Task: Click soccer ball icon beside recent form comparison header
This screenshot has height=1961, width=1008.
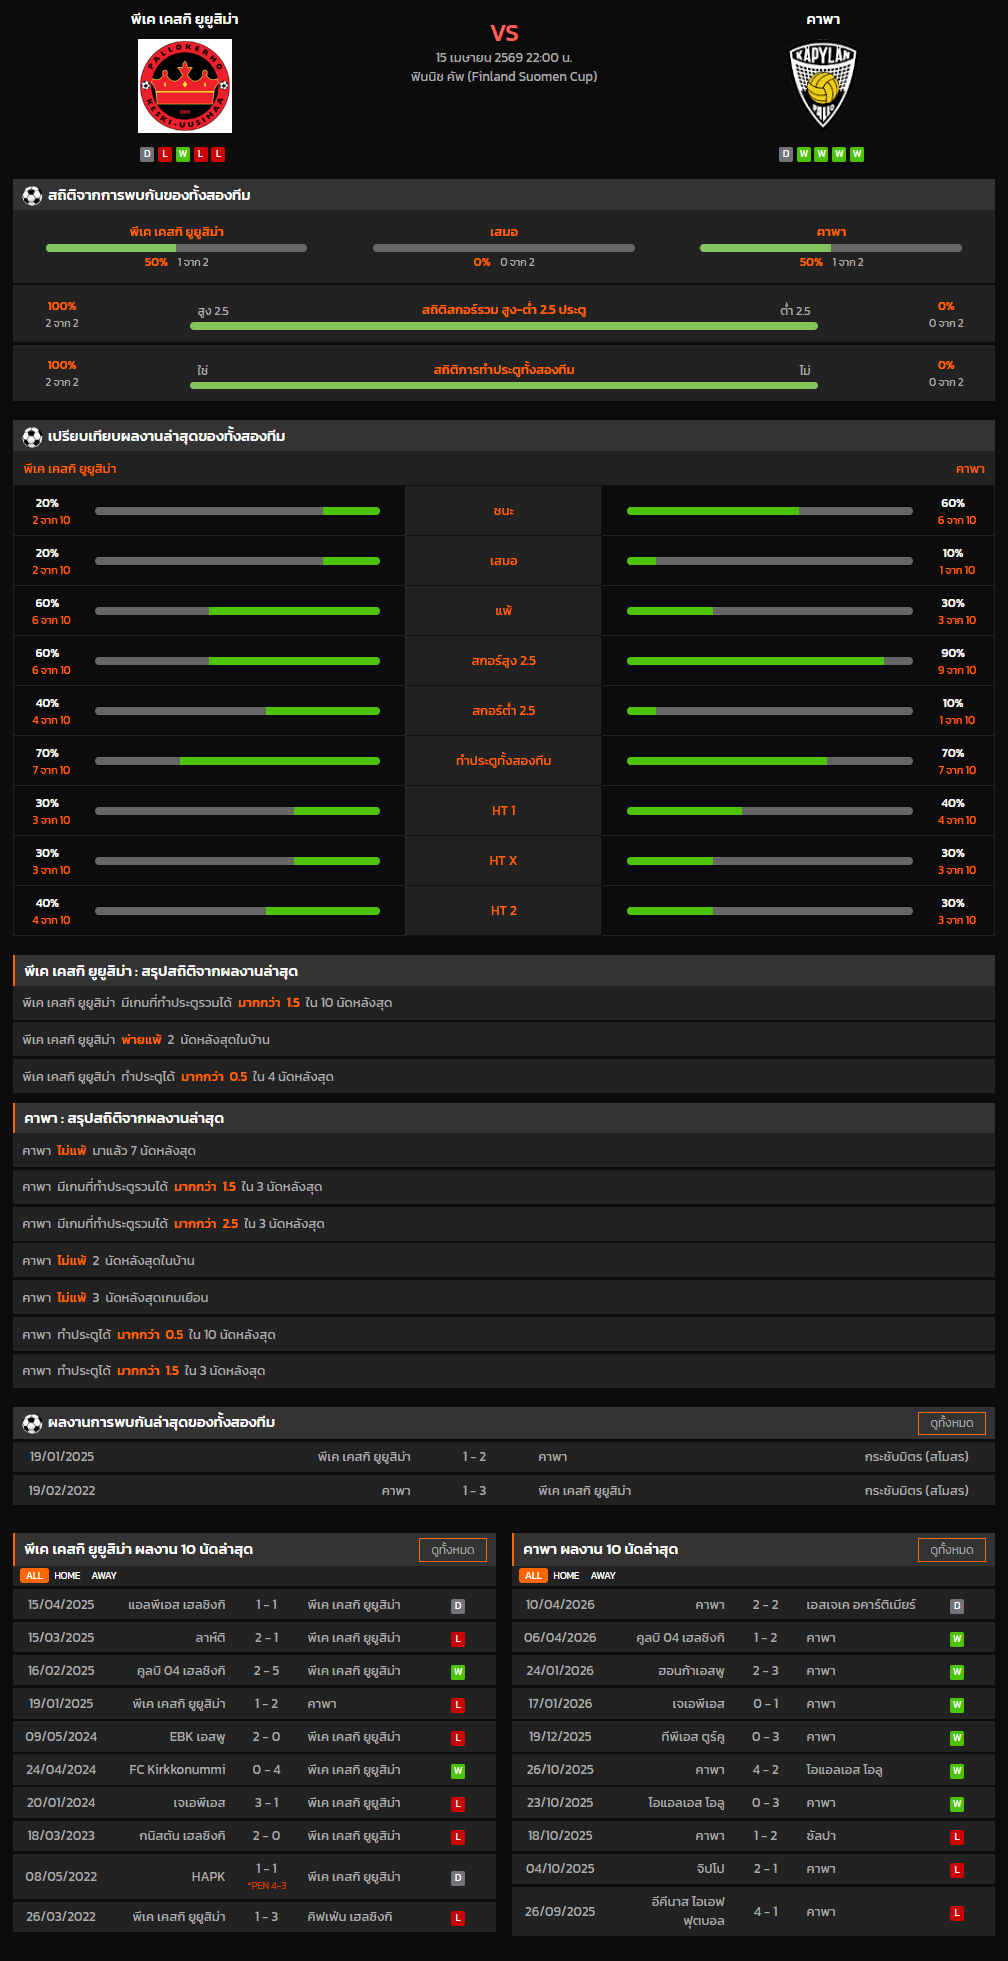Action: coord(32,437)
